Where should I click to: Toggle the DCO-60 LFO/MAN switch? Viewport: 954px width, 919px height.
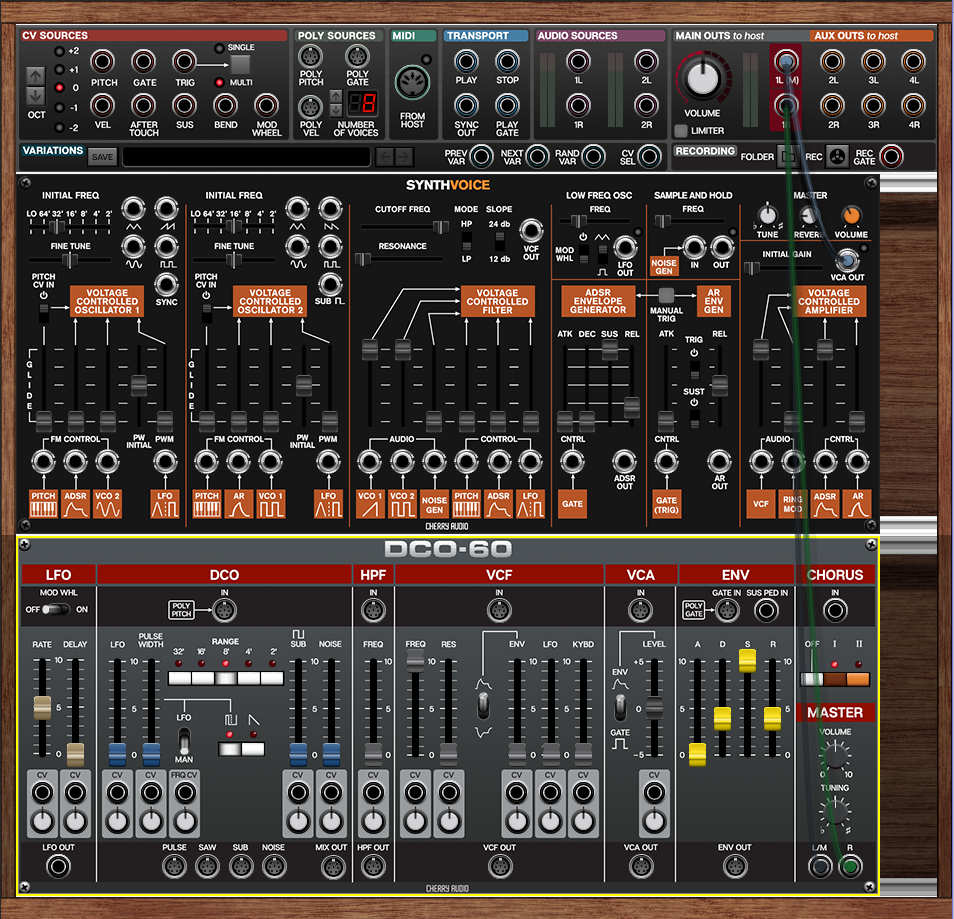[x=184, y=741]
